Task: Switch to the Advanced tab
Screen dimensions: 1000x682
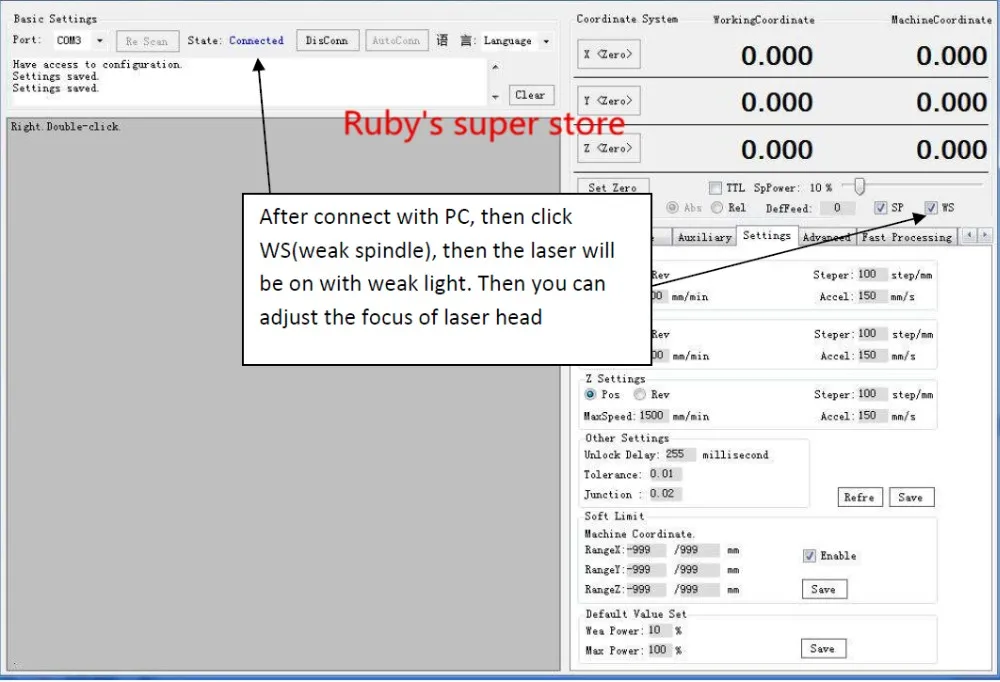Action: [827, 237]
